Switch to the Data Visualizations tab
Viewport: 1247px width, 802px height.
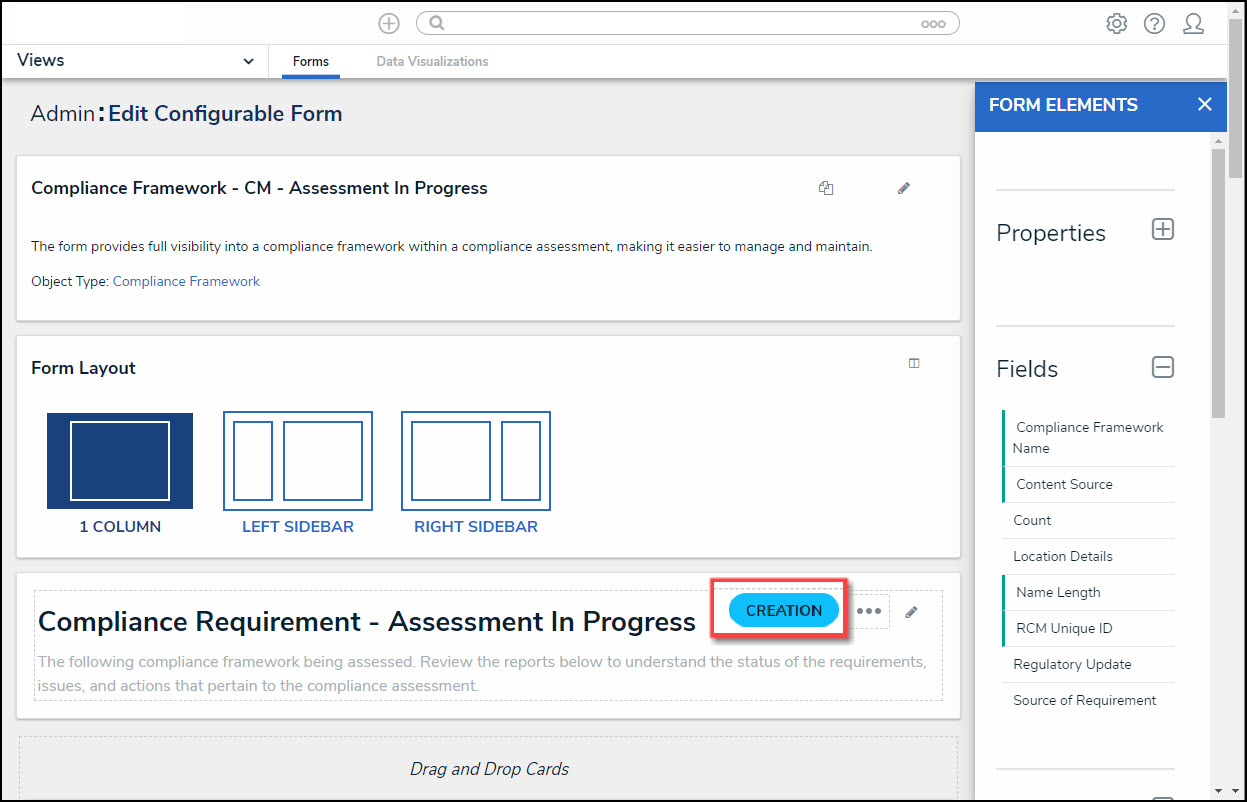tap(432, 62)
